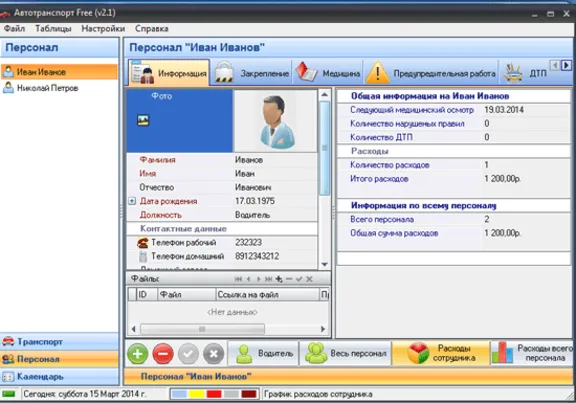Open the Настройки menu
Screen dimensions: 576x403
point(103,29)
